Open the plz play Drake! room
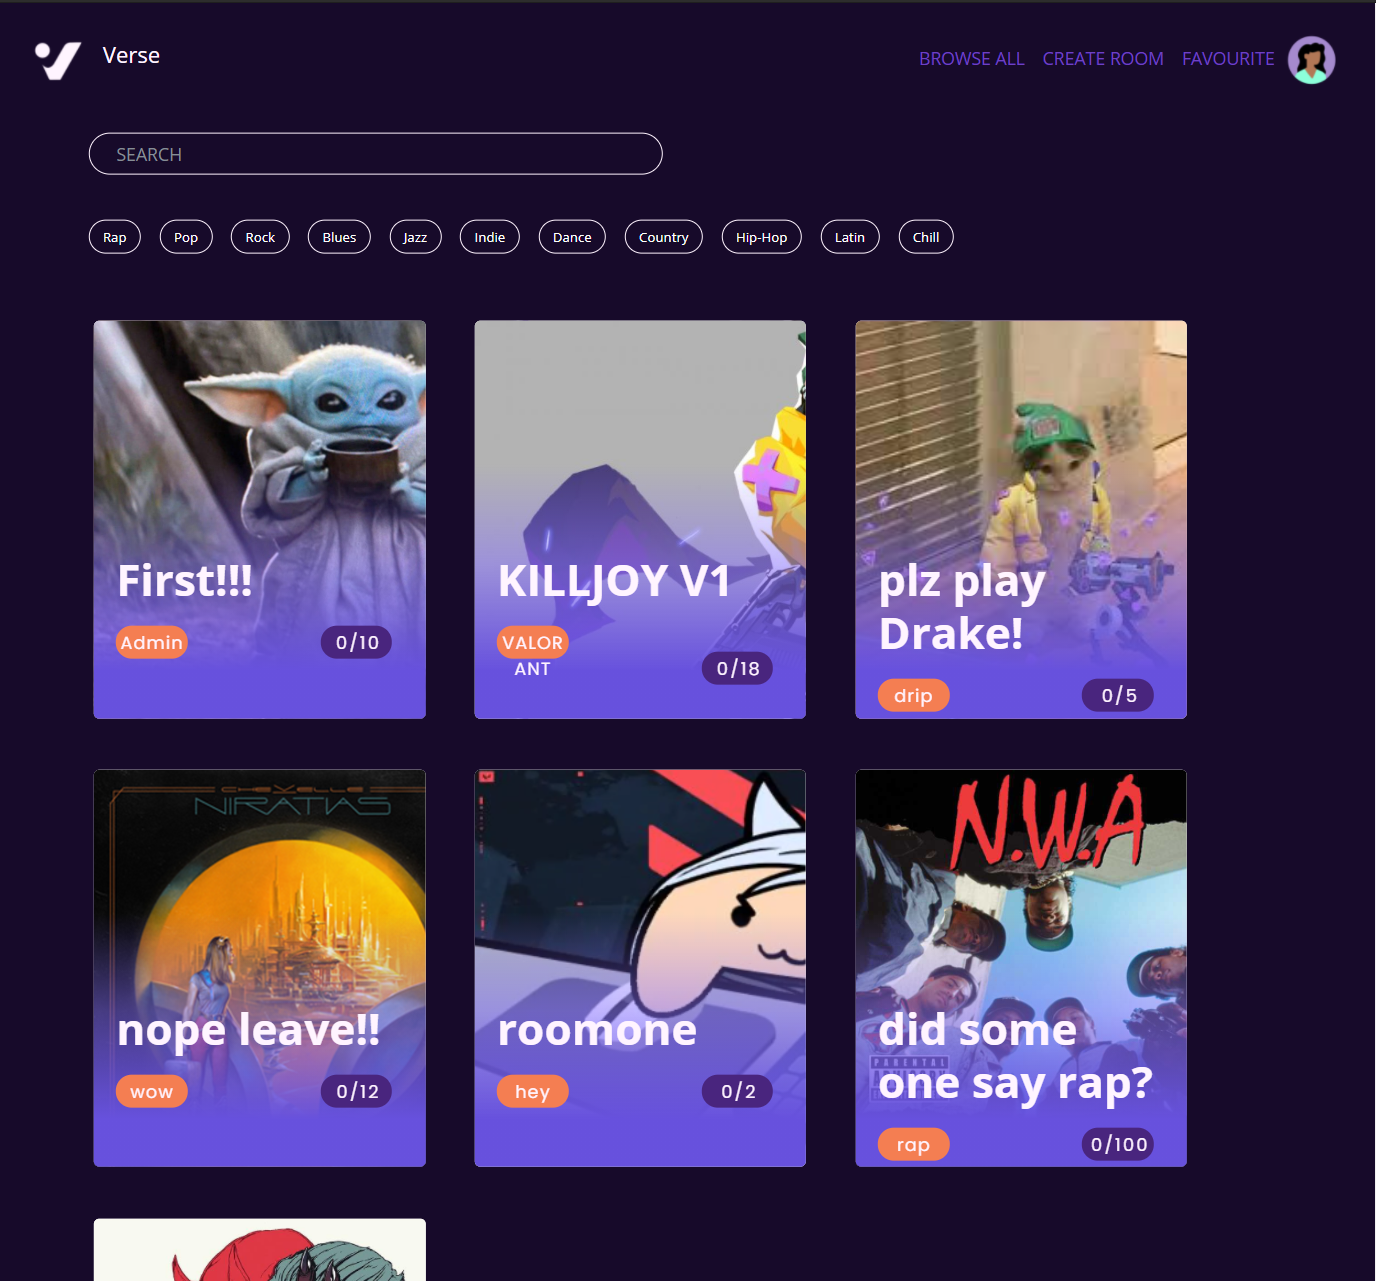 (x=1021, y=519)
